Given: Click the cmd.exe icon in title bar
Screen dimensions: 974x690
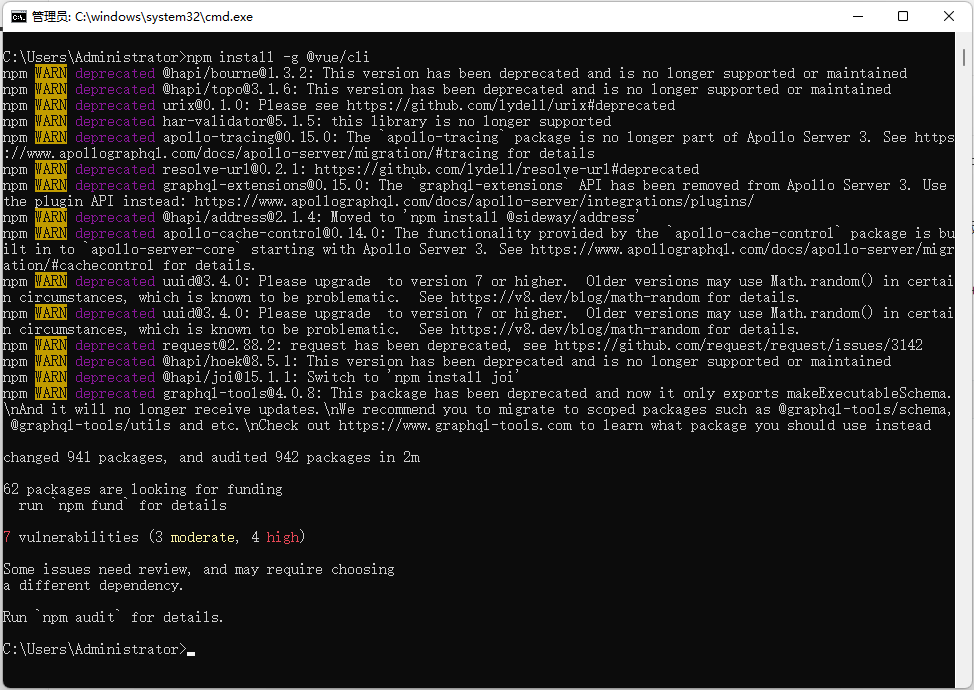Looking at the screenshot, I should [19, 17].
